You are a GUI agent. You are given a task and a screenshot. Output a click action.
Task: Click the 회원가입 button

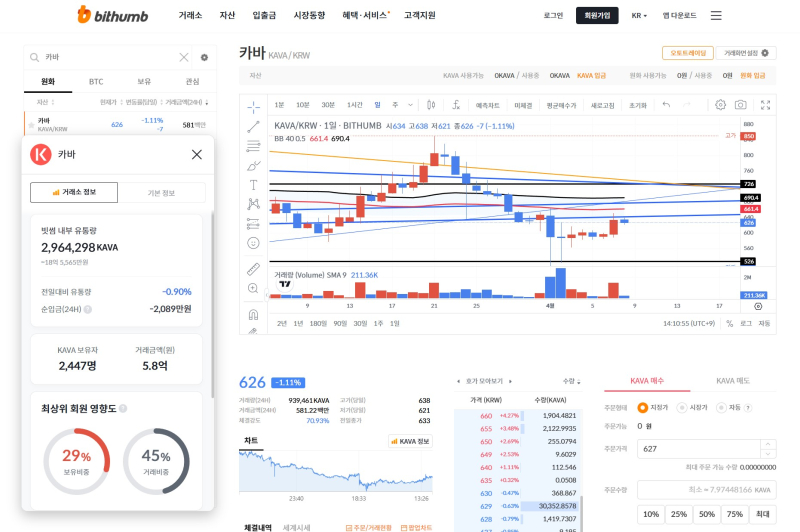[x=597, y=15]
